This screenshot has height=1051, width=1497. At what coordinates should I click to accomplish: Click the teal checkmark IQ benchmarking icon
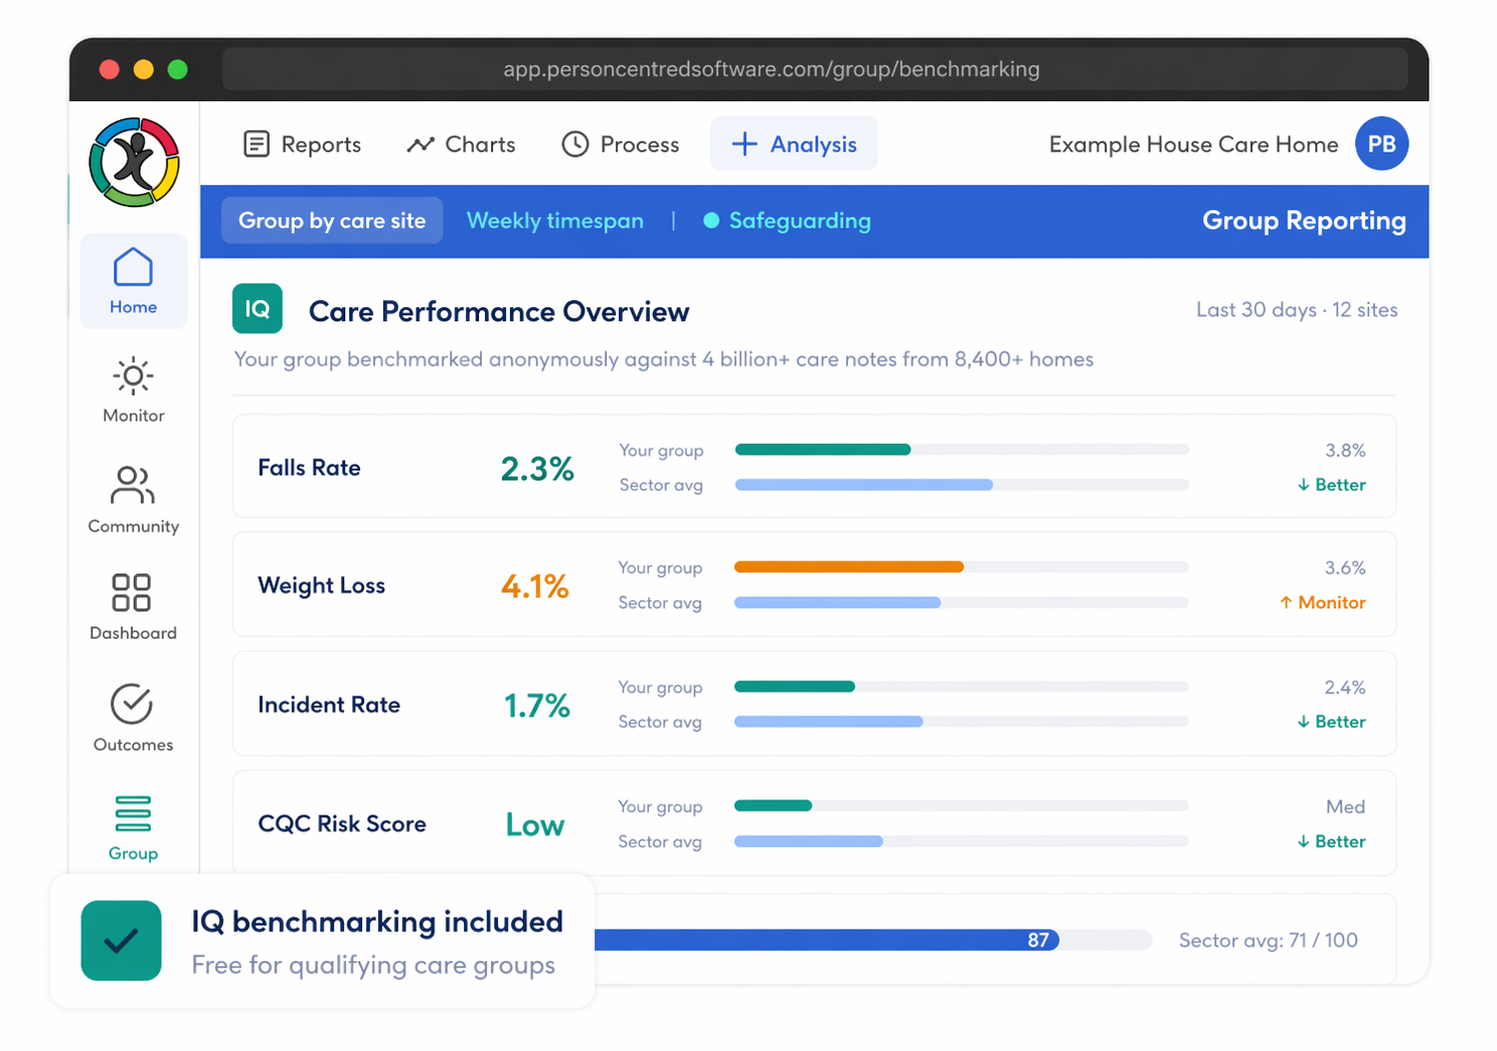121,940
